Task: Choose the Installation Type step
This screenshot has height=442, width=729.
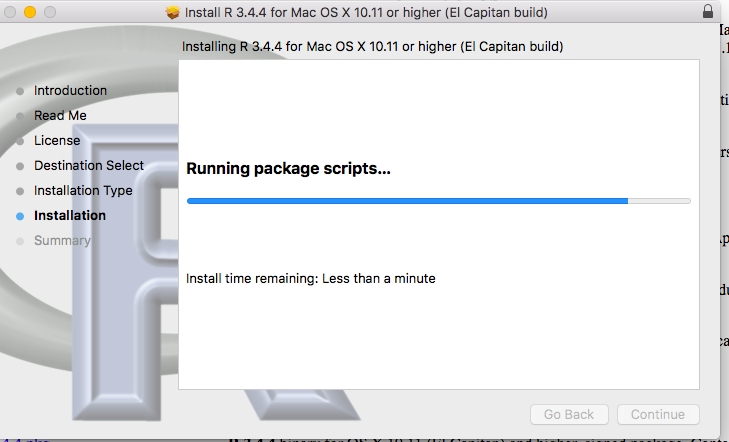Action: click(x=83, y=191)
